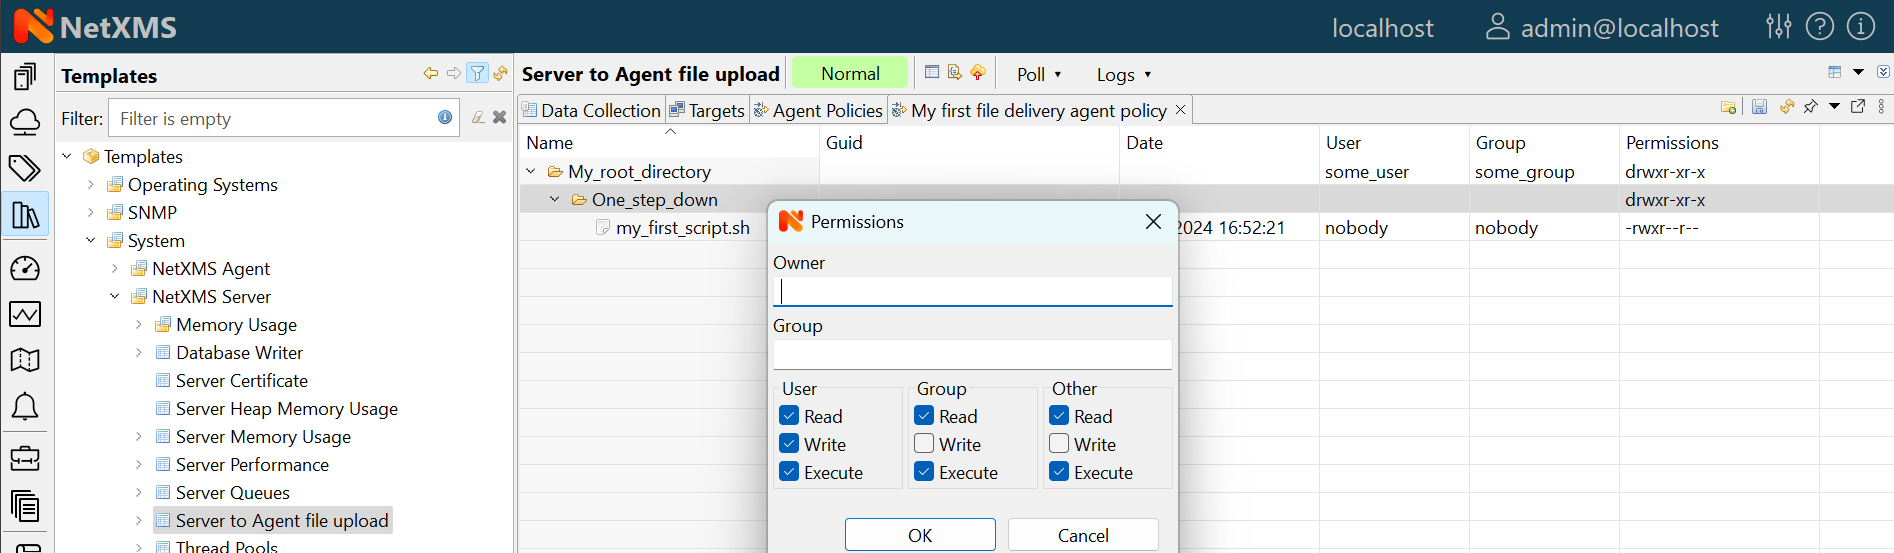Open the Pinboard perspective in the sidebar

[25, 76]
